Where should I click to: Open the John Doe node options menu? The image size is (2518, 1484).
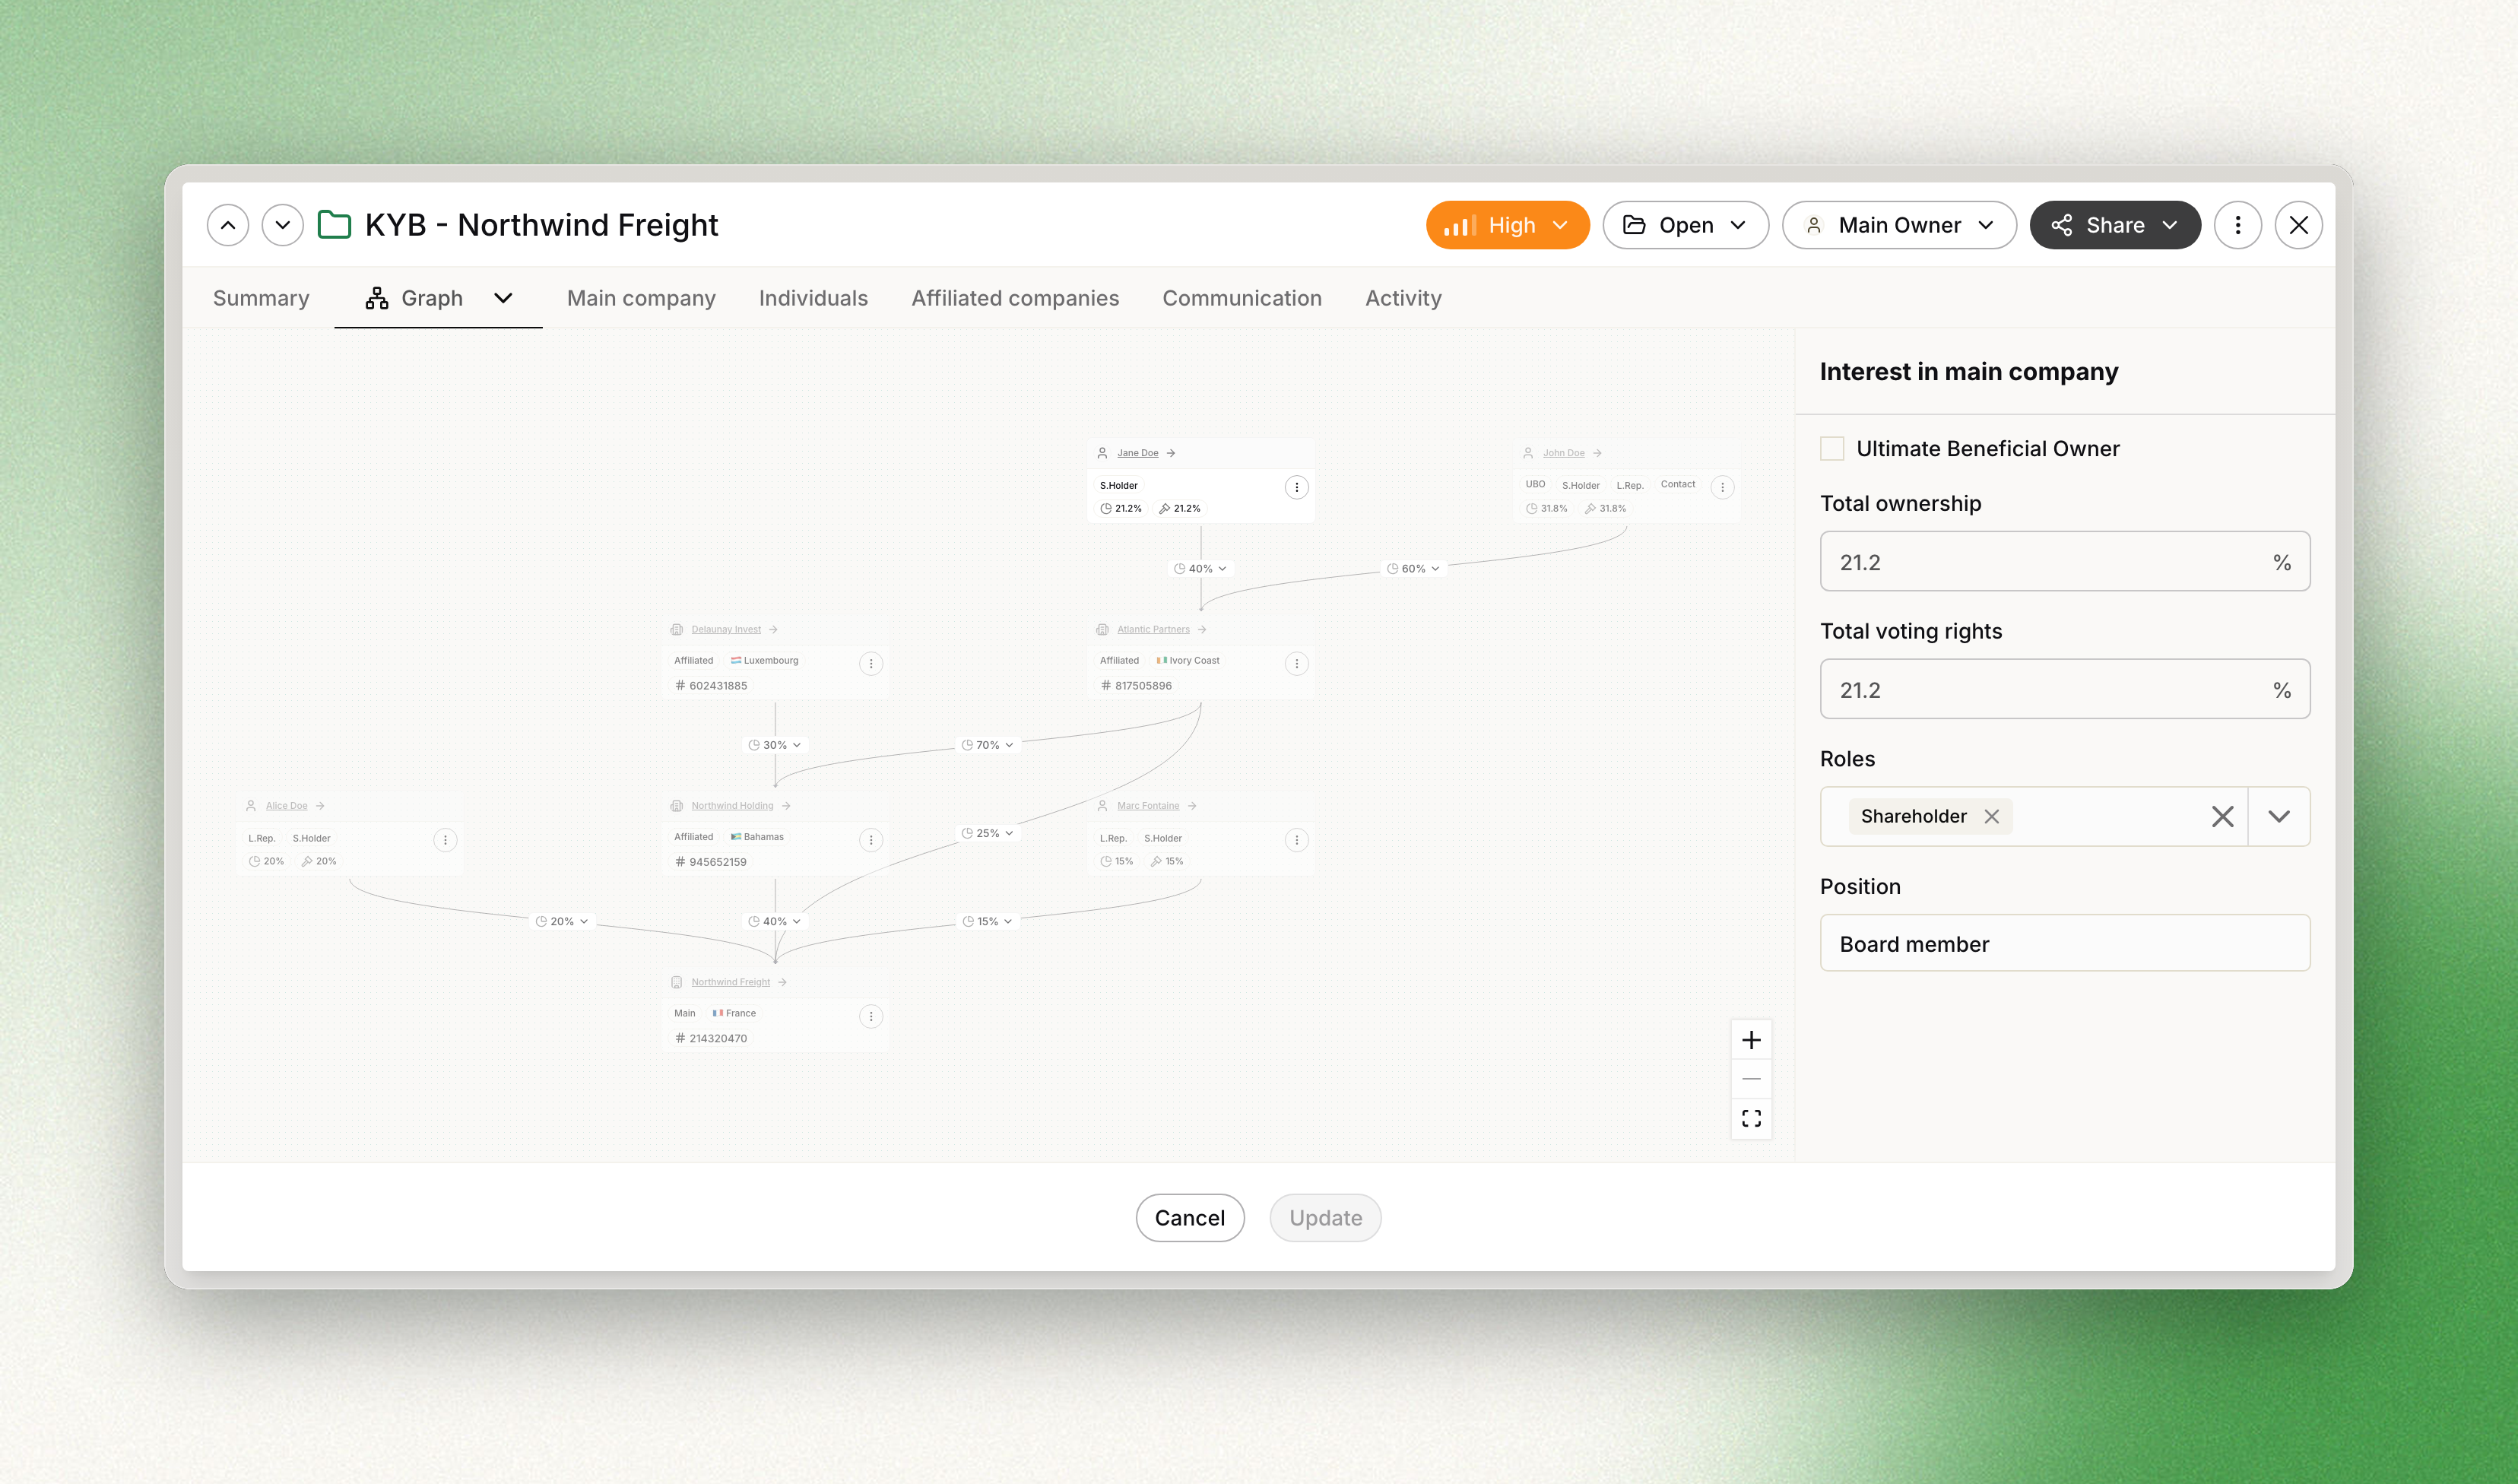pyautogui.click(x=1722, y=487)
